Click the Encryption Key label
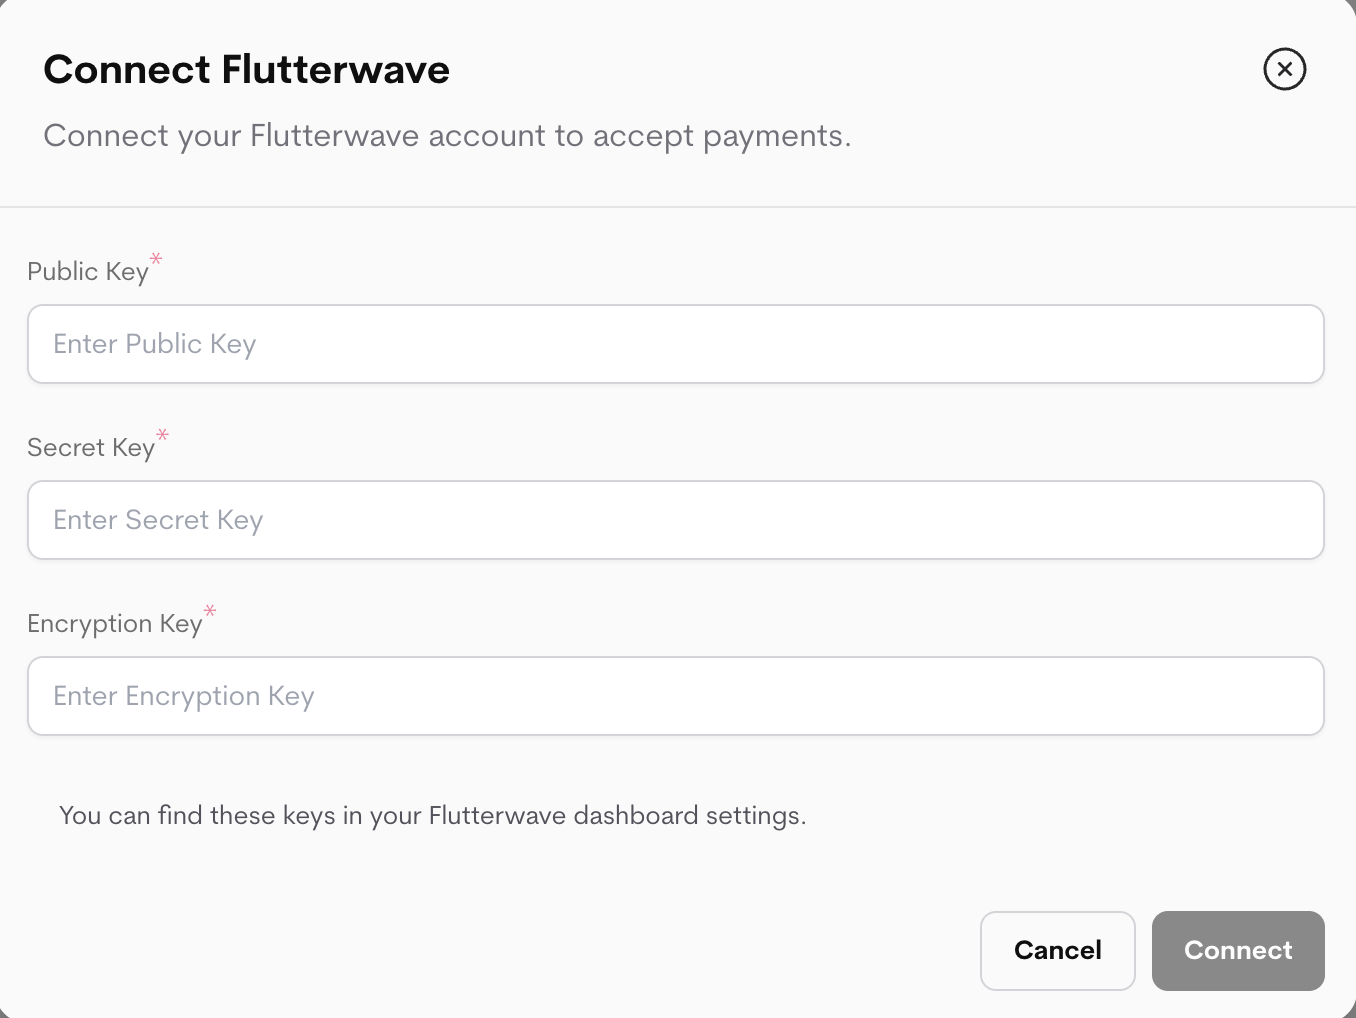This screenshot has height=1018, width=1356. pyautogui.click(x=113, y=623)
